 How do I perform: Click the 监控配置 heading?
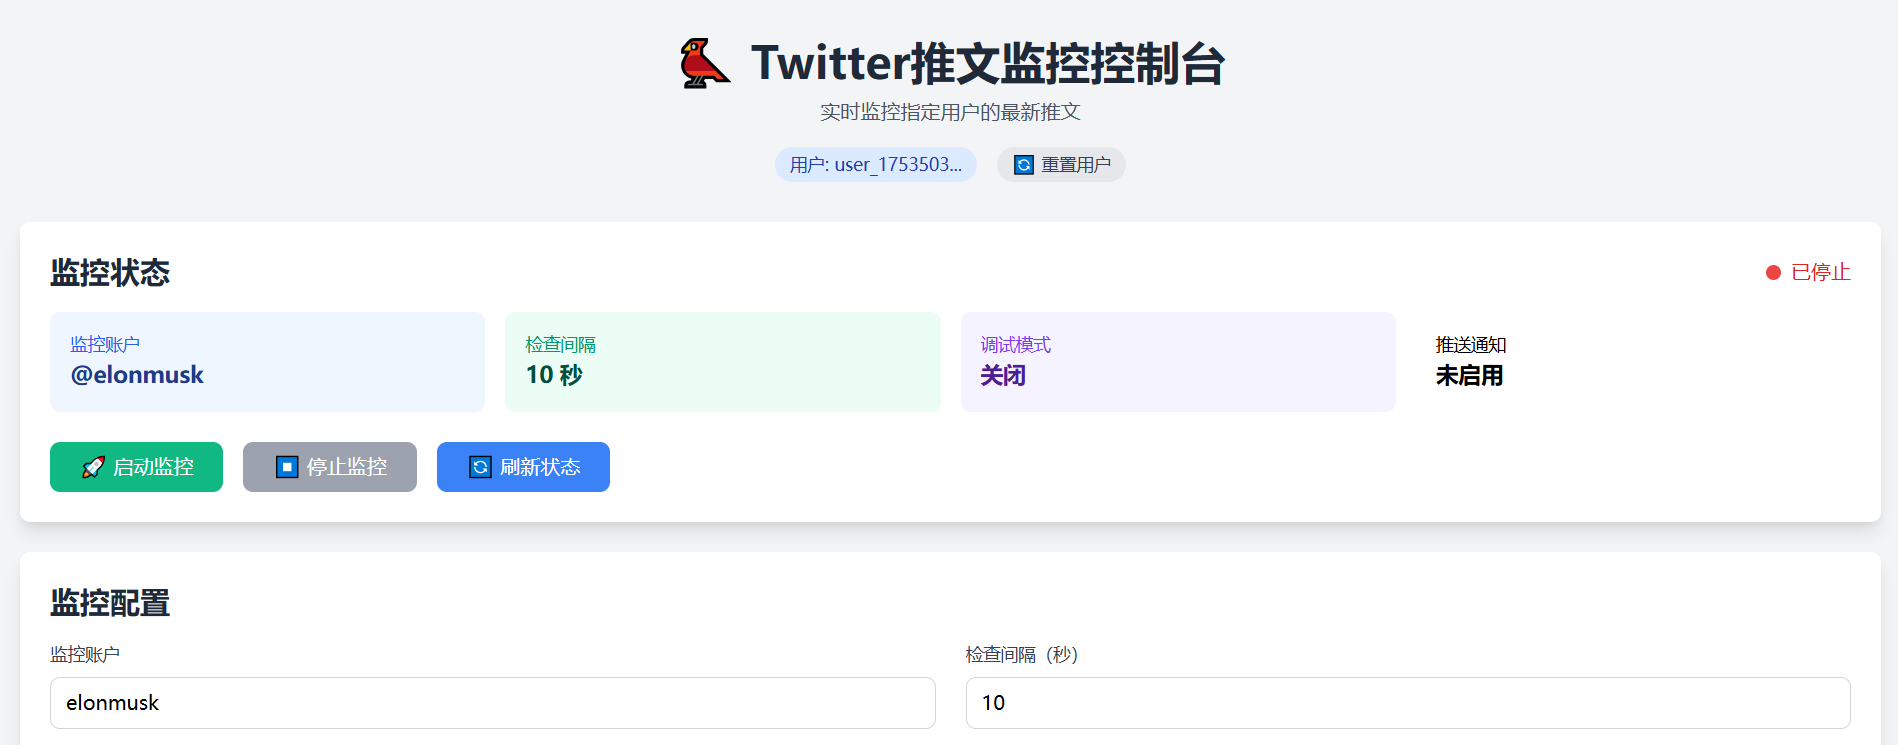pos(110,603)
